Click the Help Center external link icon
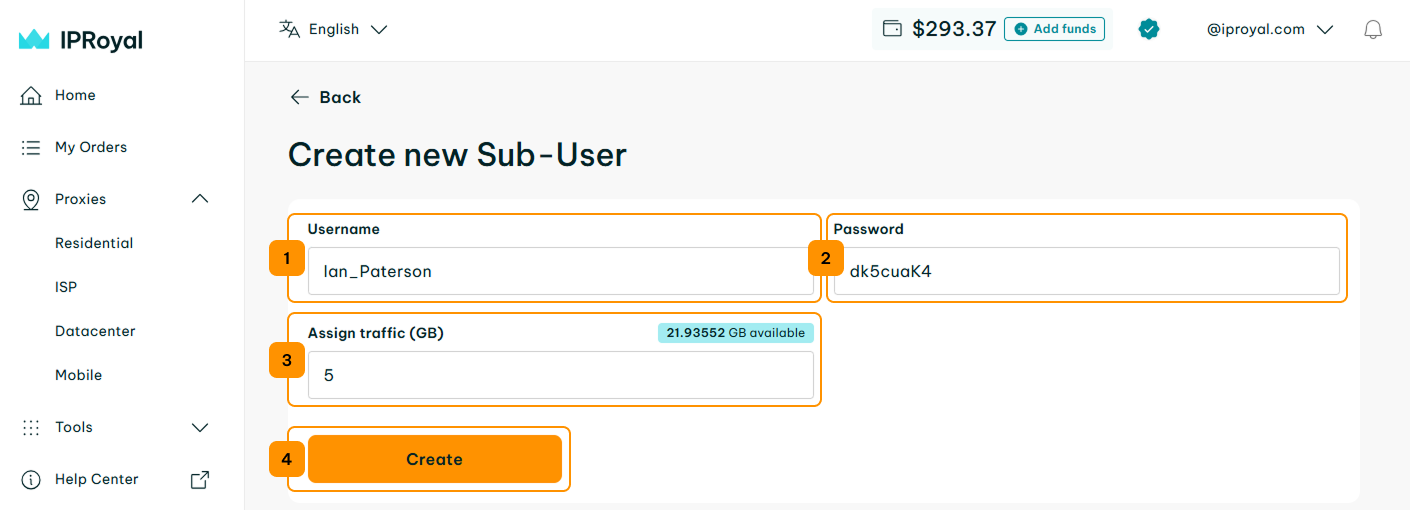 200,479
